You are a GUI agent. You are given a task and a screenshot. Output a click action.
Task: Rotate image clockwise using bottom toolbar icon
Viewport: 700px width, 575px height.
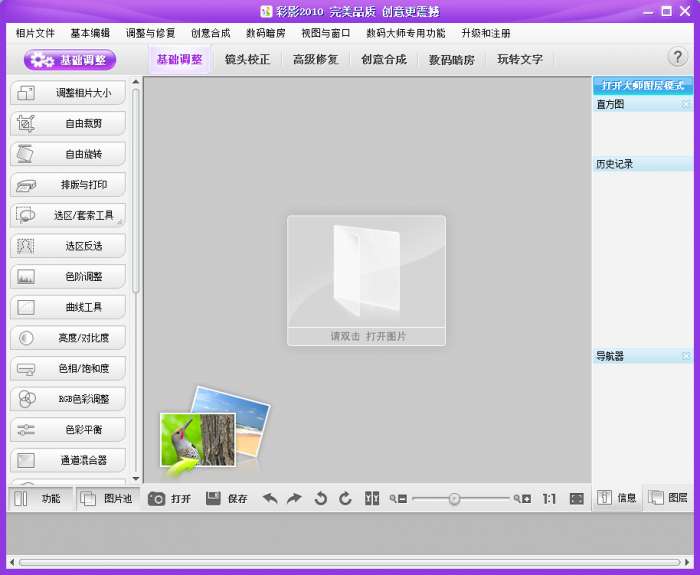(x=345, y=498)
